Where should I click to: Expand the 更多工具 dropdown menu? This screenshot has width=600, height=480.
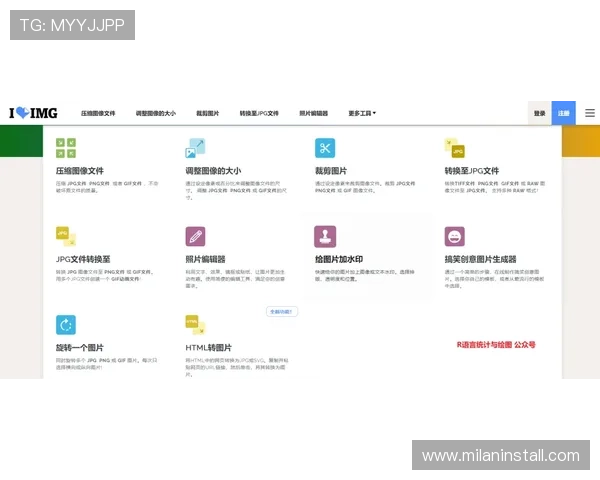(x=362, y=113)
